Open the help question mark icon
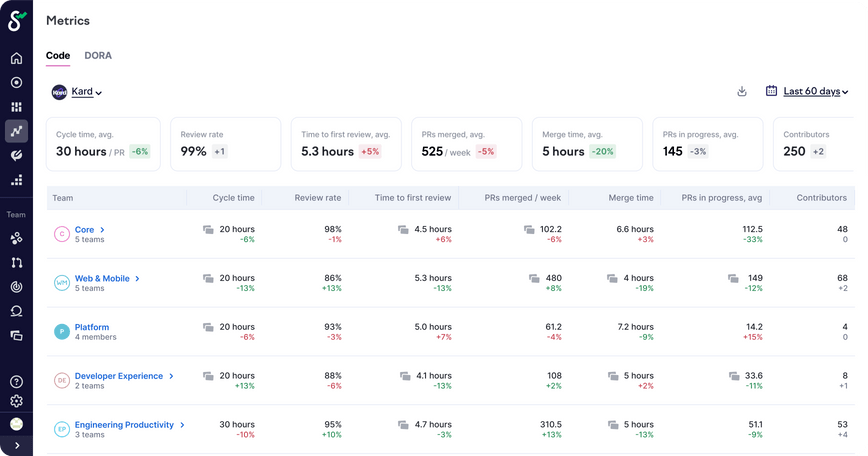Screen dimensions: 868x456 [x=17, y=381]
